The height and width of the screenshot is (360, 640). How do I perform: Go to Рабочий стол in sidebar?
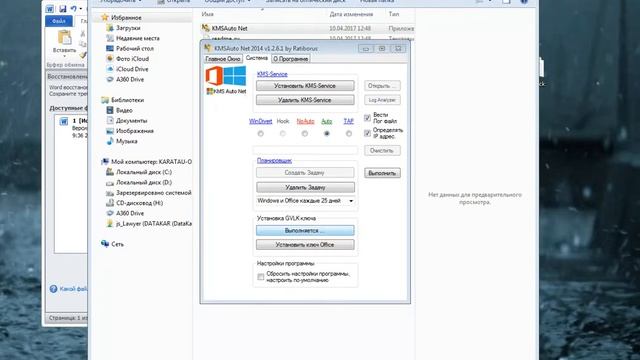(135, 48)
